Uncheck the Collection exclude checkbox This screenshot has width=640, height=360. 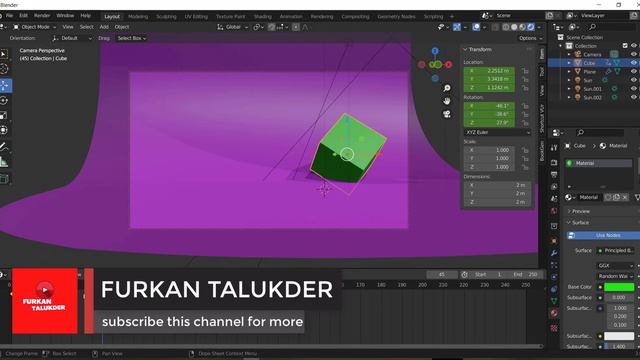point(625,46)
